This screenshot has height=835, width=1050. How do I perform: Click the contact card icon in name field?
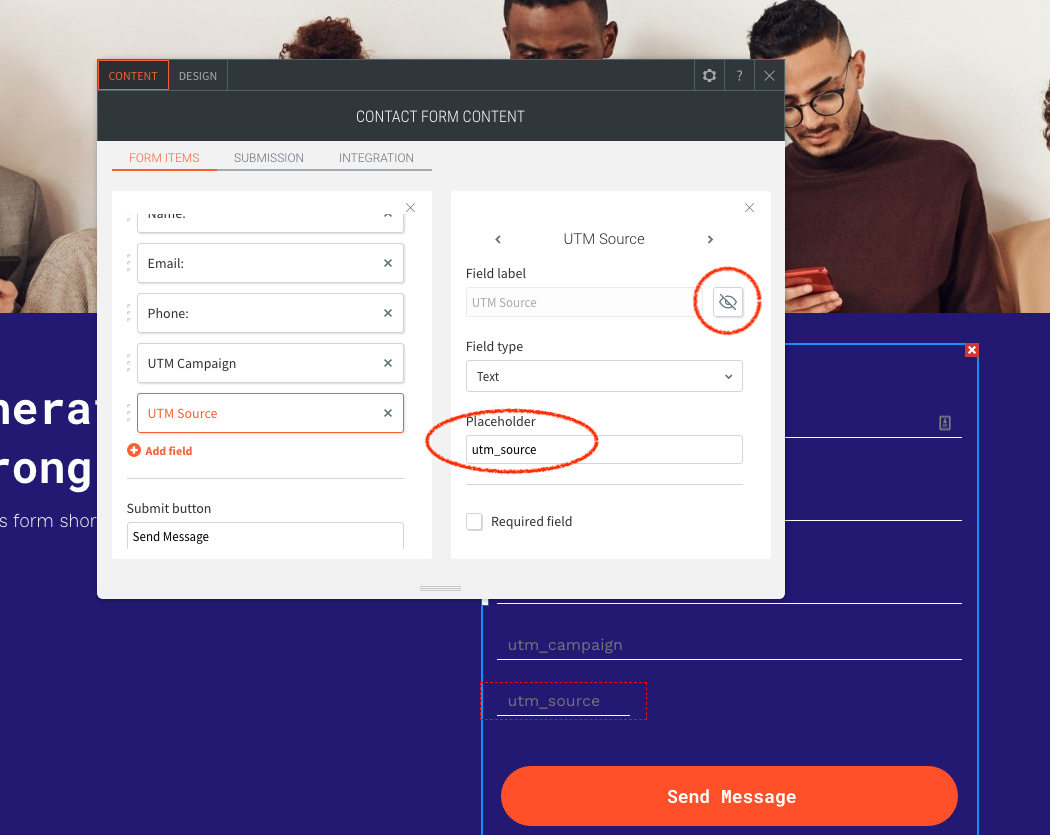pos(945,423)
